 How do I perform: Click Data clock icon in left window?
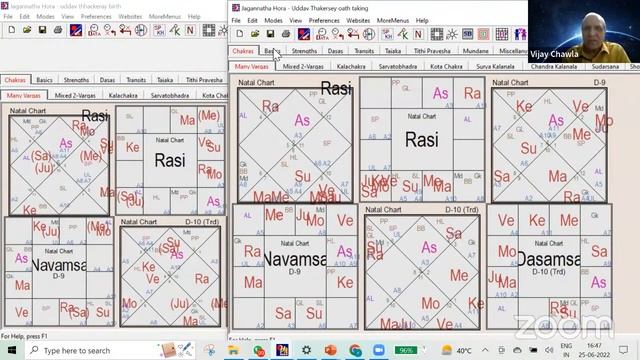(x=94, y=30)
